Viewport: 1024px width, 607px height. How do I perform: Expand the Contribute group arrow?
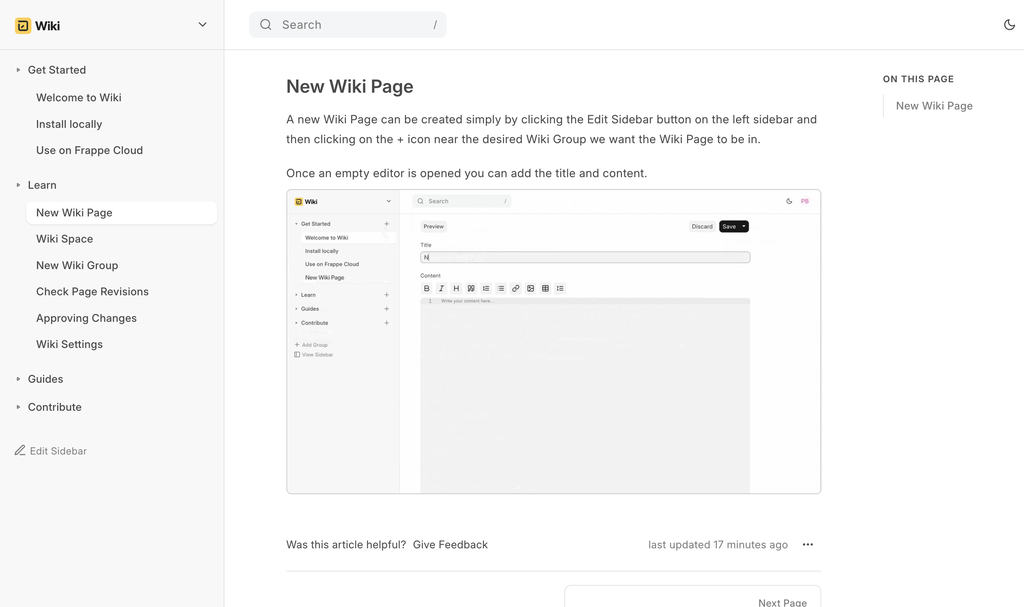click(18, 407)
